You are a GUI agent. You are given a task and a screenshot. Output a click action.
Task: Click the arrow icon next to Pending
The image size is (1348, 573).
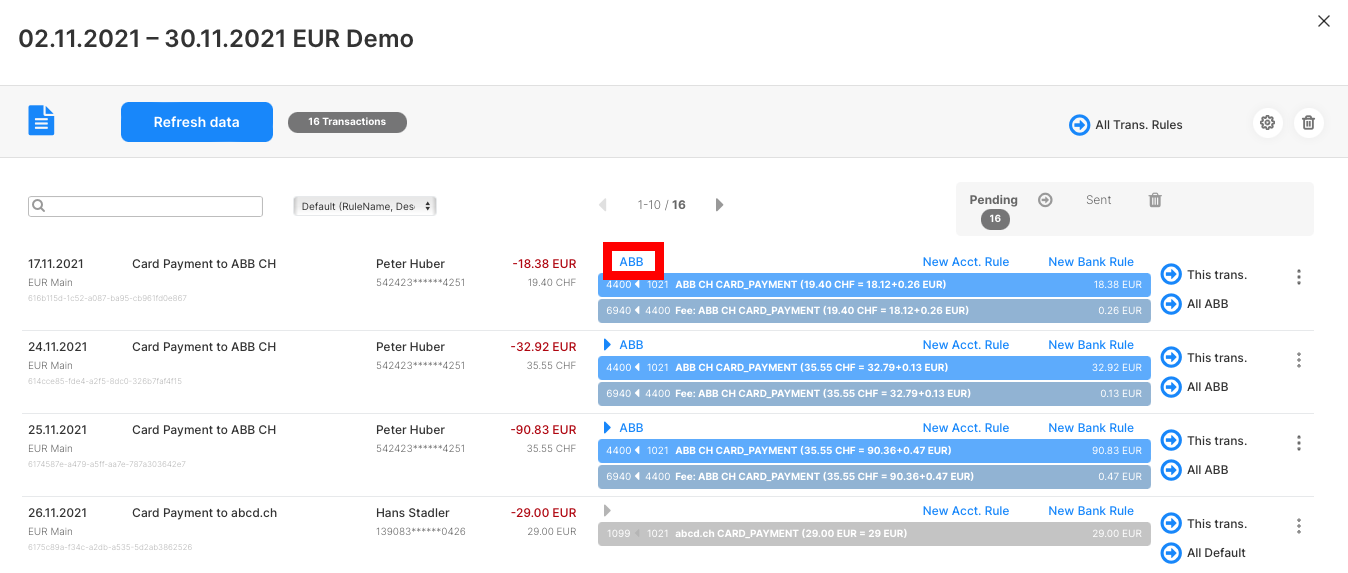click(x=1045, y=200)
